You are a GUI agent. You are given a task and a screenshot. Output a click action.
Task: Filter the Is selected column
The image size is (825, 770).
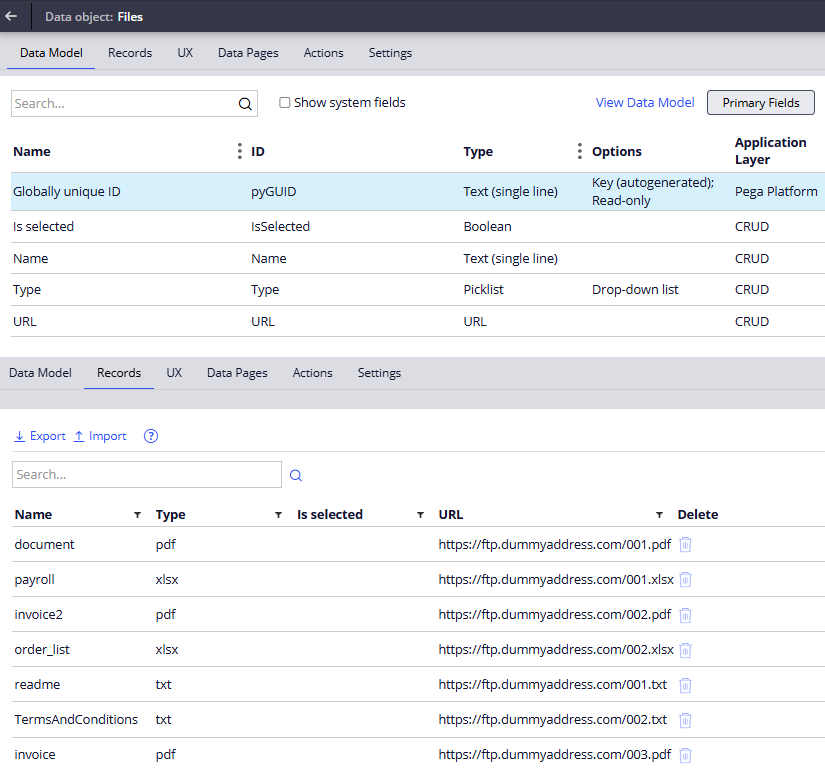pos(420,515)
